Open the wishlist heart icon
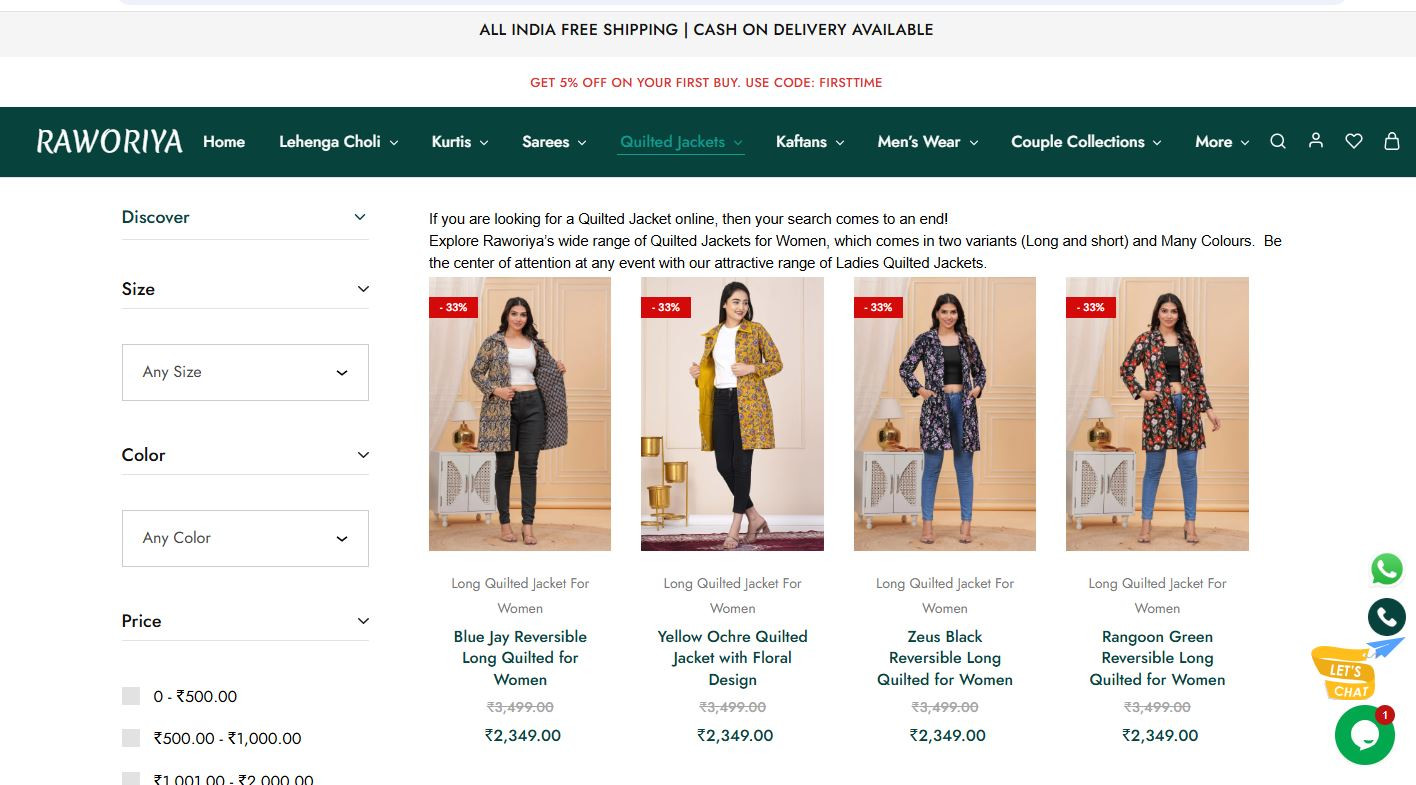The width and height of the screenshot is (1416, 785). tap(1354, 142)
